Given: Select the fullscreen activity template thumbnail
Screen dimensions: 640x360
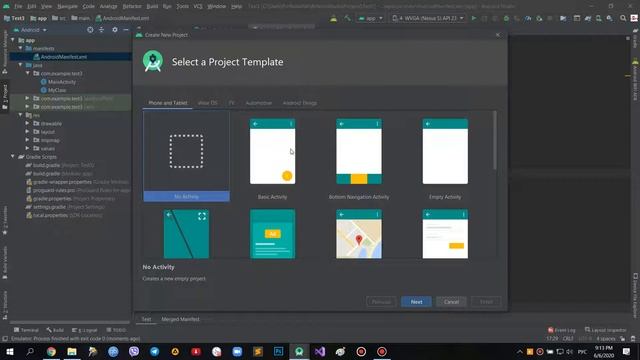Looking at the screenshot, I should pos(186,234).
